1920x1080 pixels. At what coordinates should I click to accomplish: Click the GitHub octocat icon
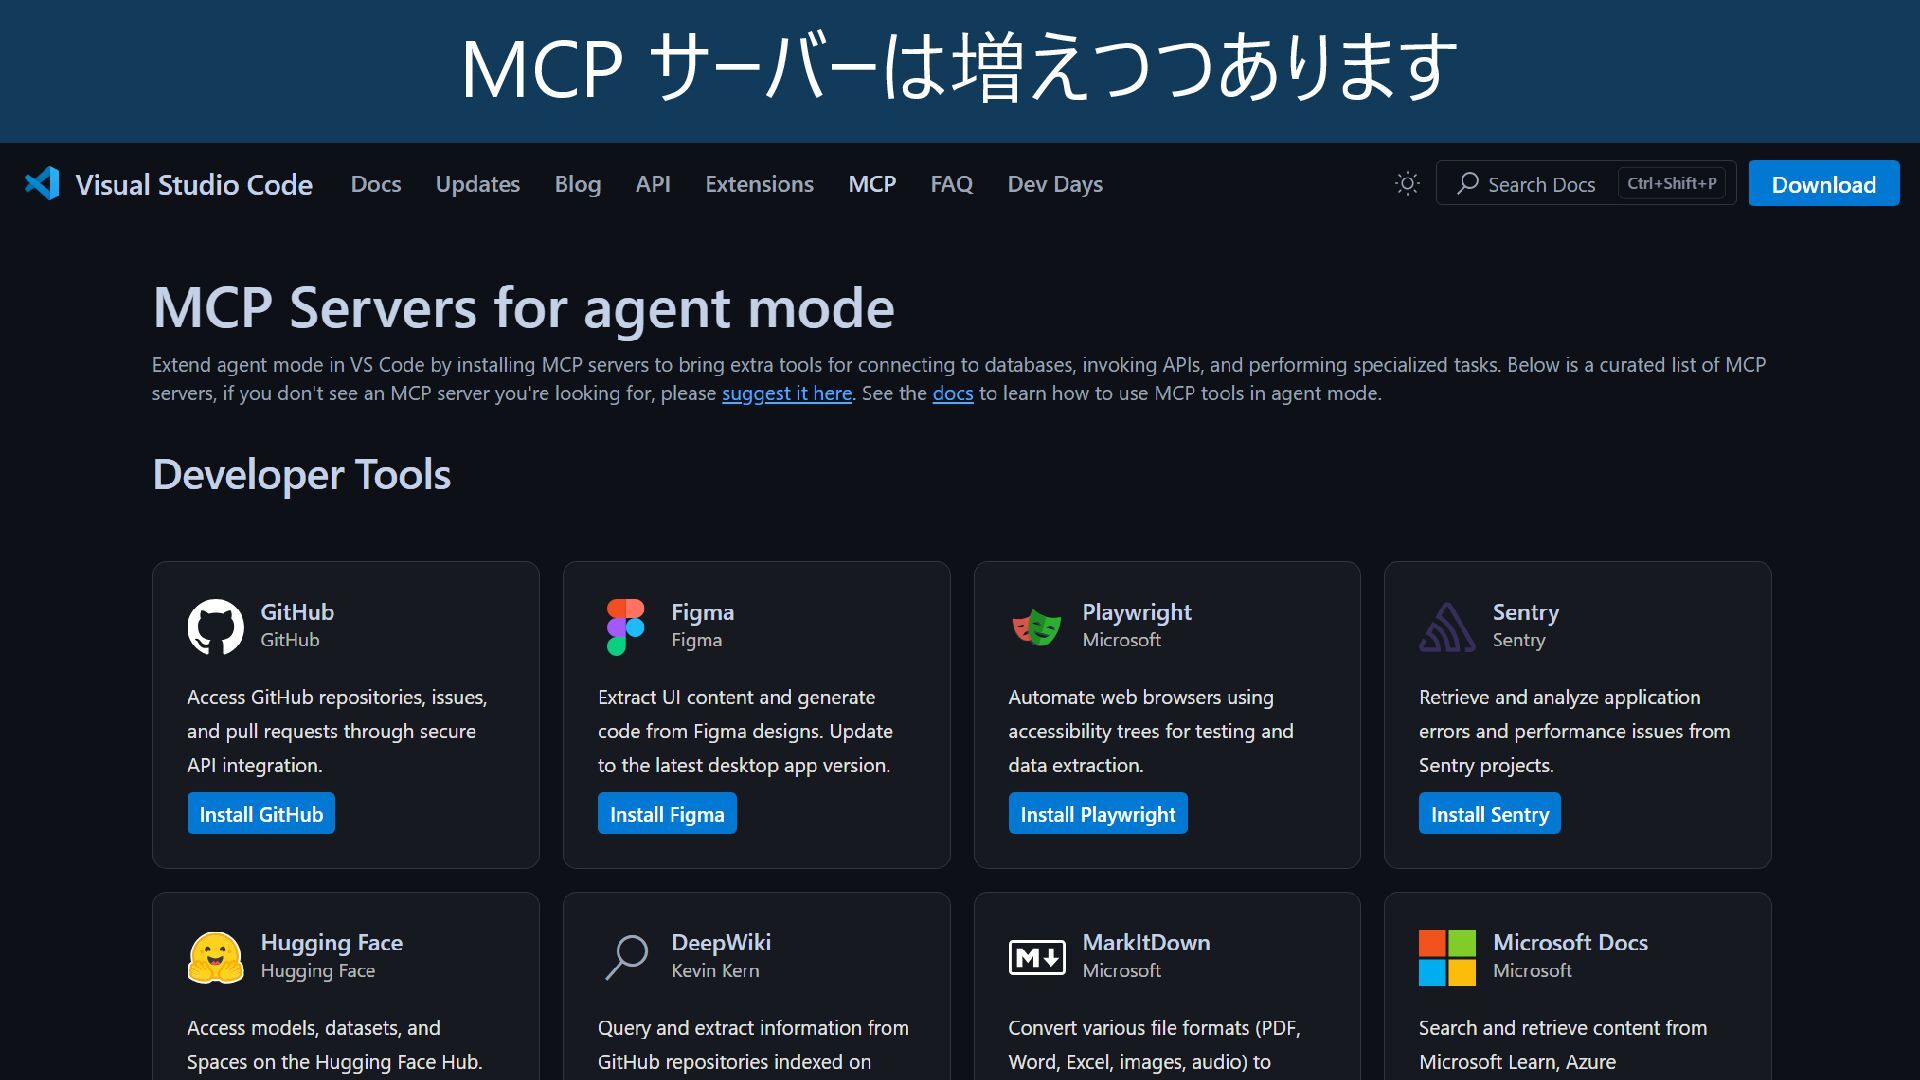point(215,627)
